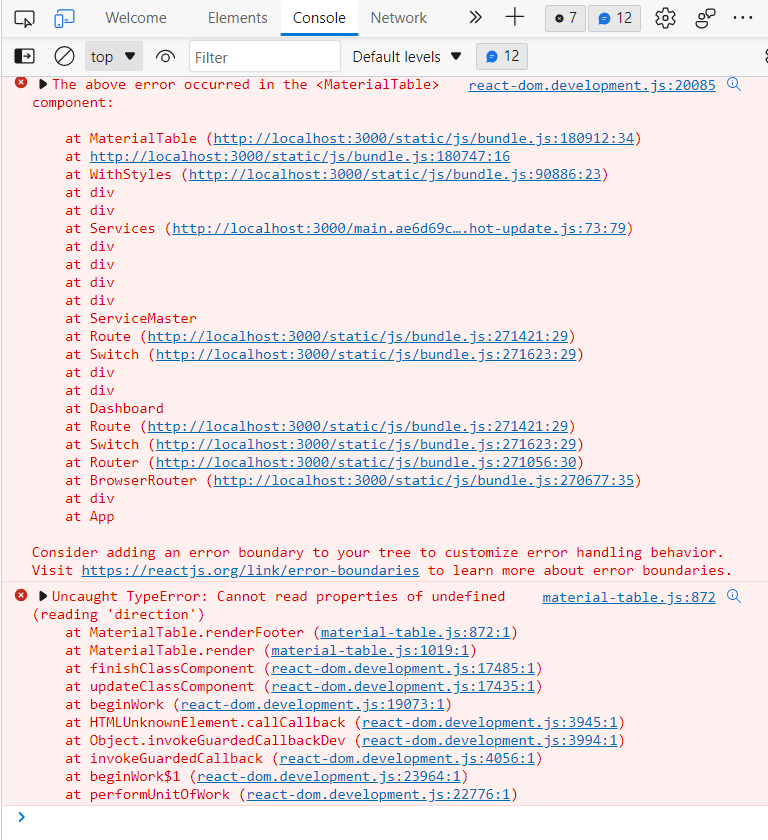Open invokeGuardedCallback react-dom.development.js:4056:1 link
The width and height of the screenshot is (768, 840).
point(407,758)
